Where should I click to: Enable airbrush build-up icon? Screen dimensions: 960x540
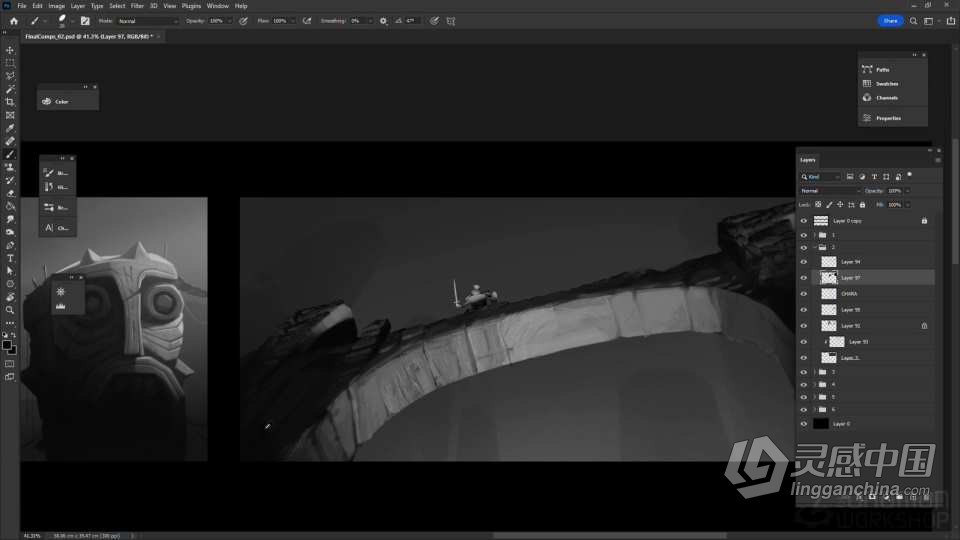307,21
